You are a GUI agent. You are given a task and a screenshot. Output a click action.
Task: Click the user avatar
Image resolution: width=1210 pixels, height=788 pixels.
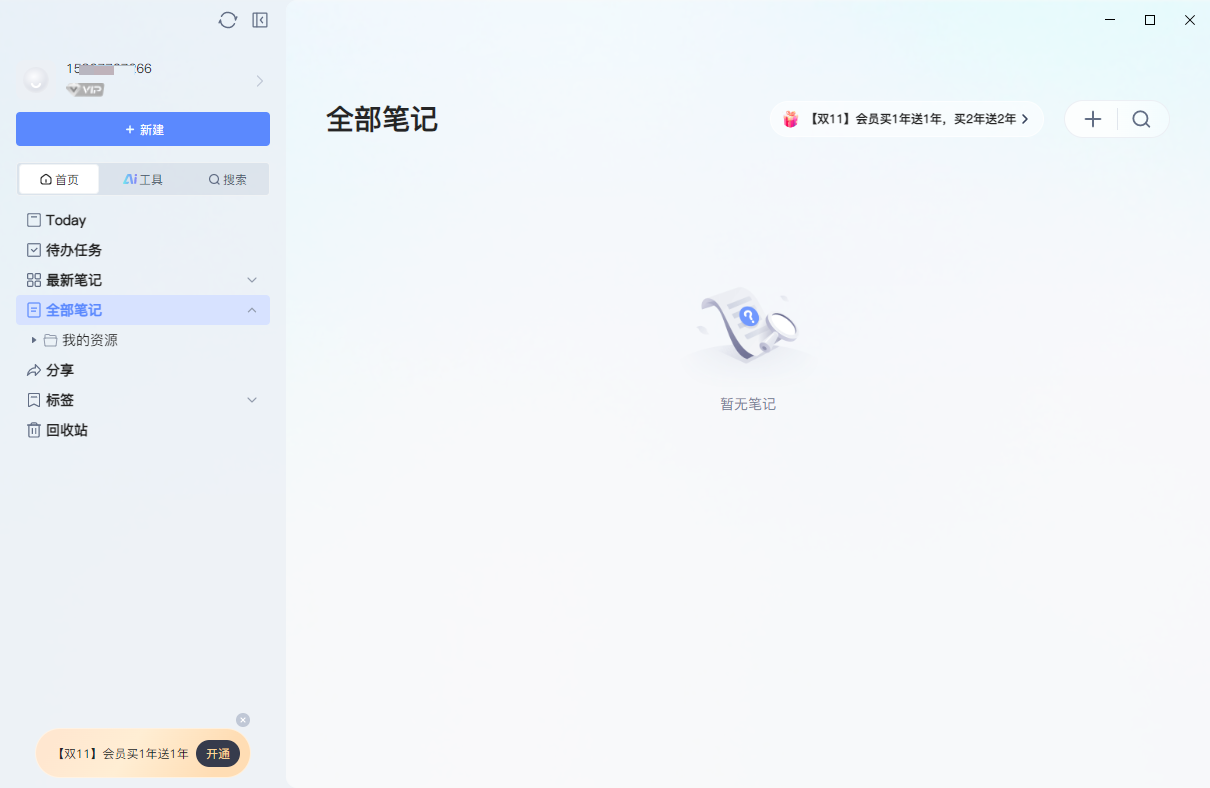(35, 79)
